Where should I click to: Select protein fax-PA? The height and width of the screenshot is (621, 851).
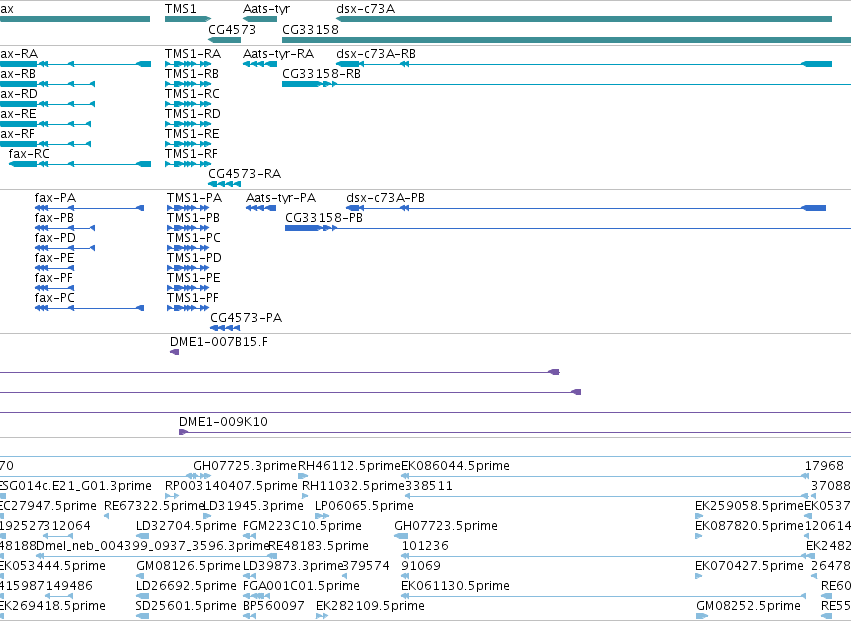point(55,198)
